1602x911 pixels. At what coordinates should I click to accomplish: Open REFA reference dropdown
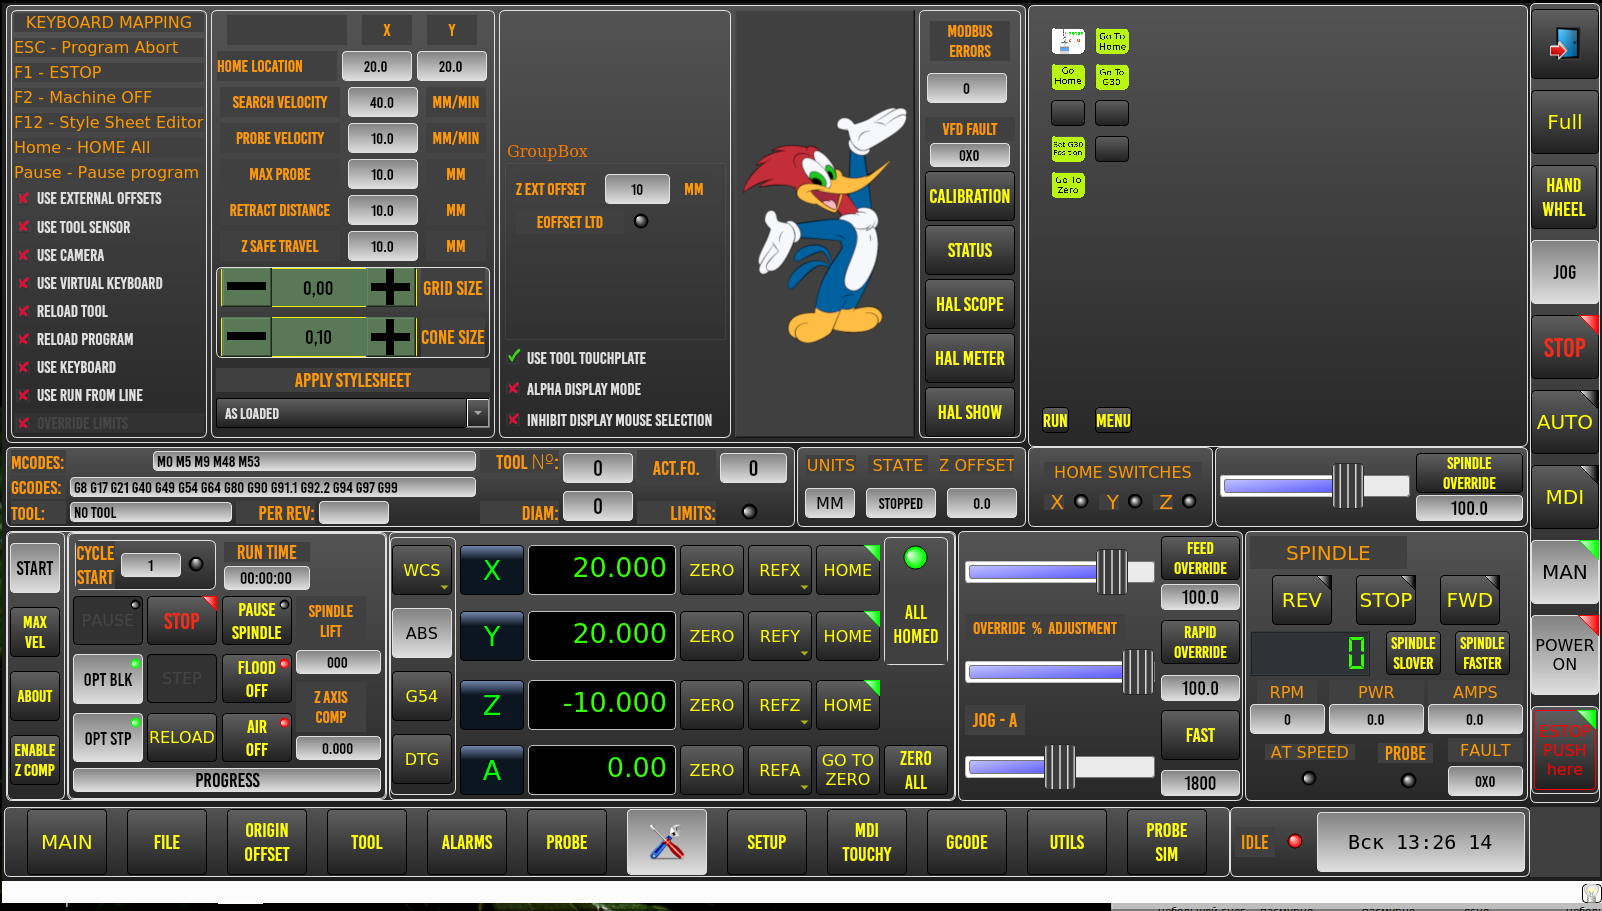(x=780, y=770)
